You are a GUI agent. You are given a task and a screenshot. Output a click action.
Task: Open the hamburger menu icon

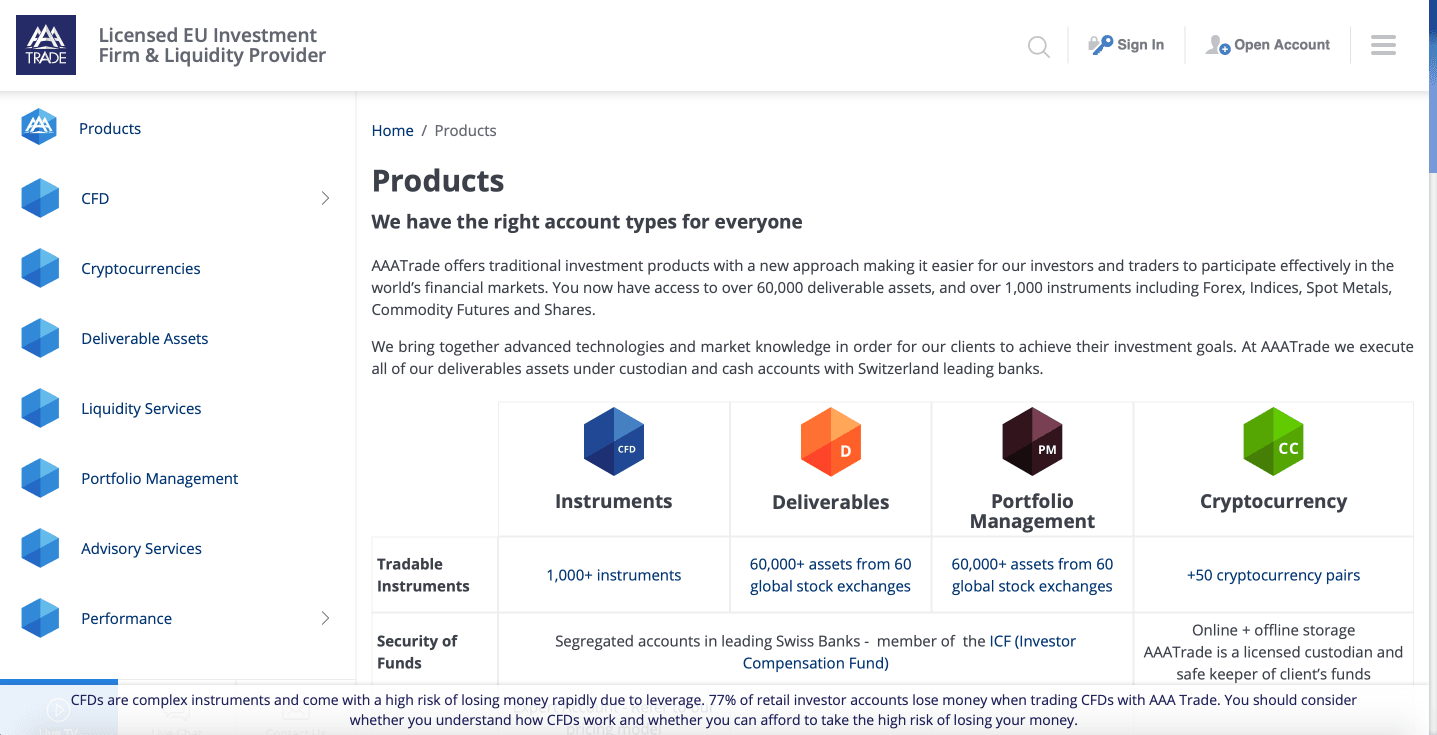click(x=1383, y=45)
